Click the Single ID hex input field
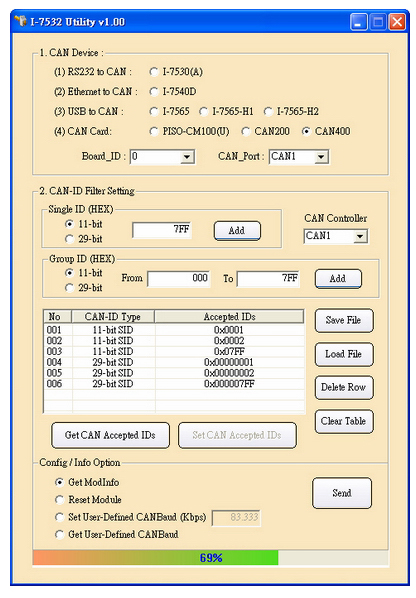The image size is (416, 598). [162, 230]
